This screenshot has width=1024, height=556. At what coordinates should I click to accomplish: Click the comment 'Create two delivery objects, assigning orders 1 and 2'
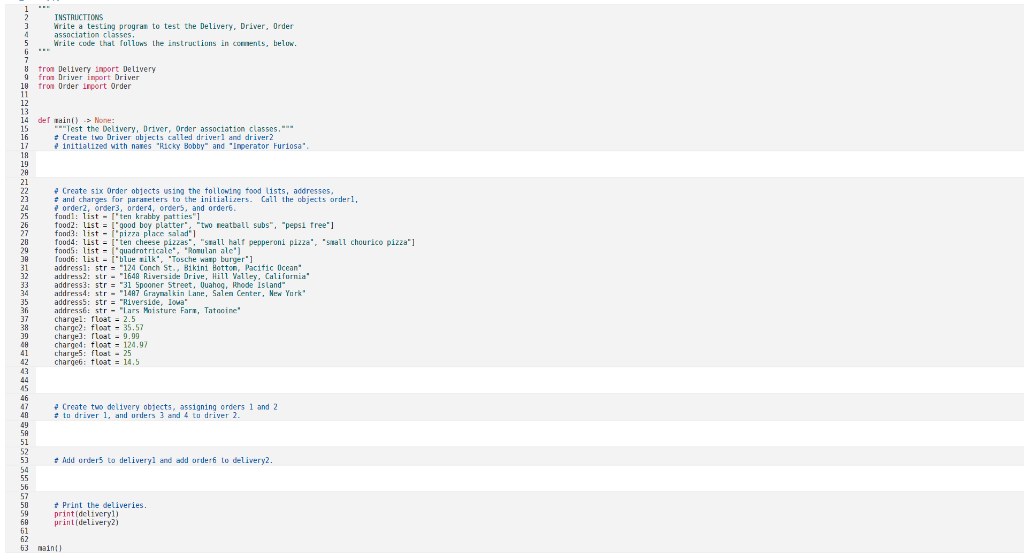click(x=166, y=407)
